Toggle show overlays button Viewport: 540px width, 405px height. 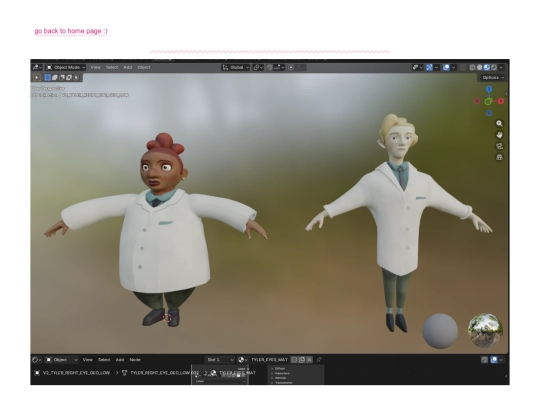[446, 68]
